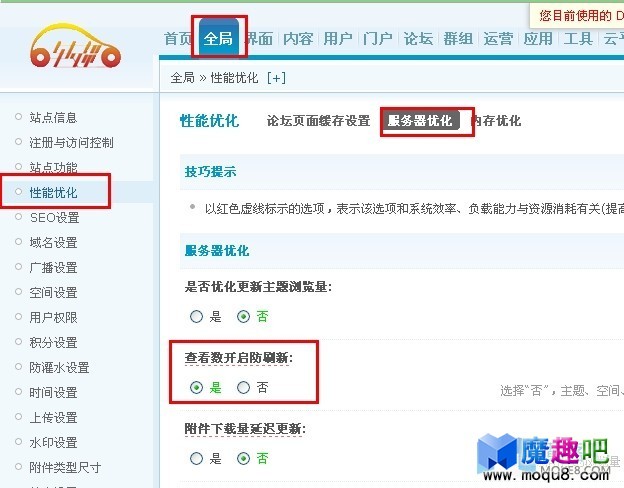Screen dimensions: 624x488
Task: Open the 全局 top navigation tab
Action: point(218,38)
